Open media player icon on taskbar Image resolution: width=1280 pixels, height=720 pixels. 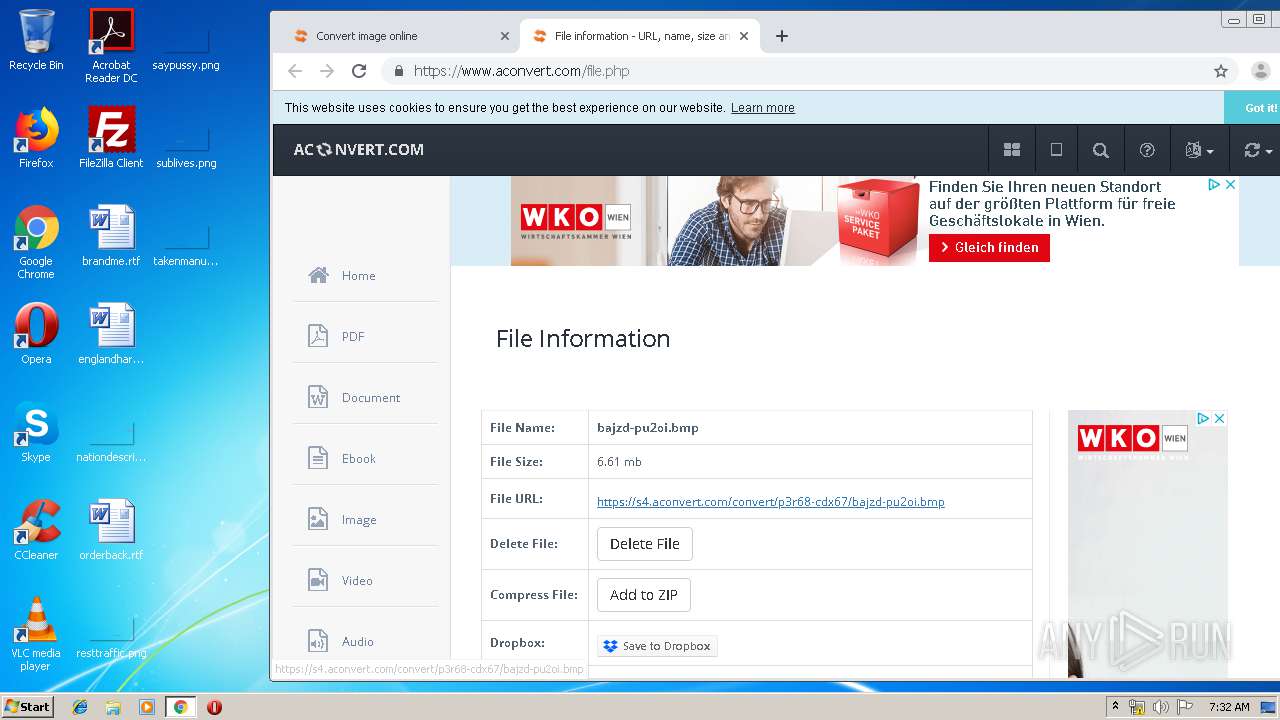(146, 707)
